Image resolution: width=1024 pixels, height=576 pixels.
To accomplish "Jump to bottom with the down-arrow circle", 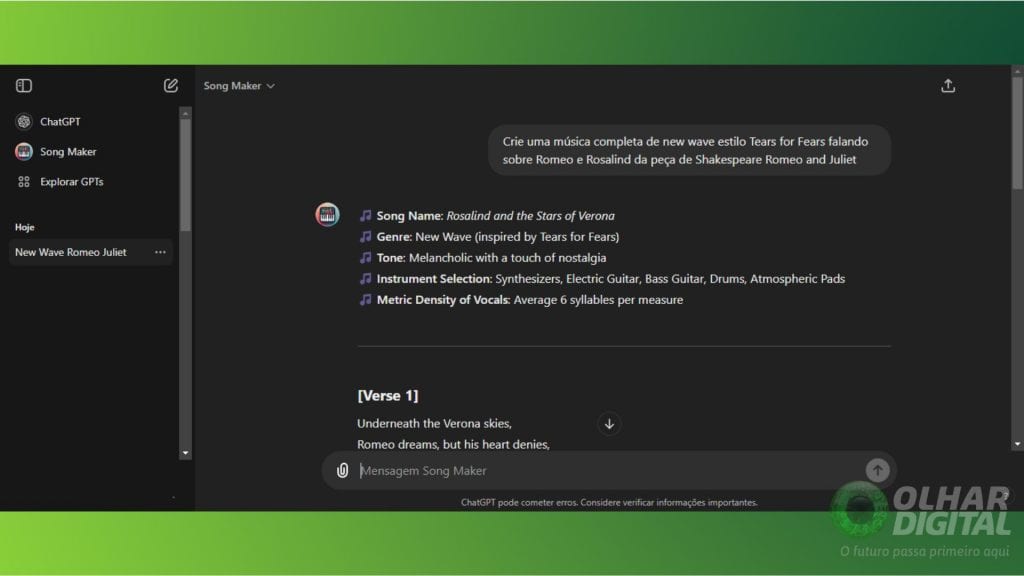I will [x=609, y=424].
